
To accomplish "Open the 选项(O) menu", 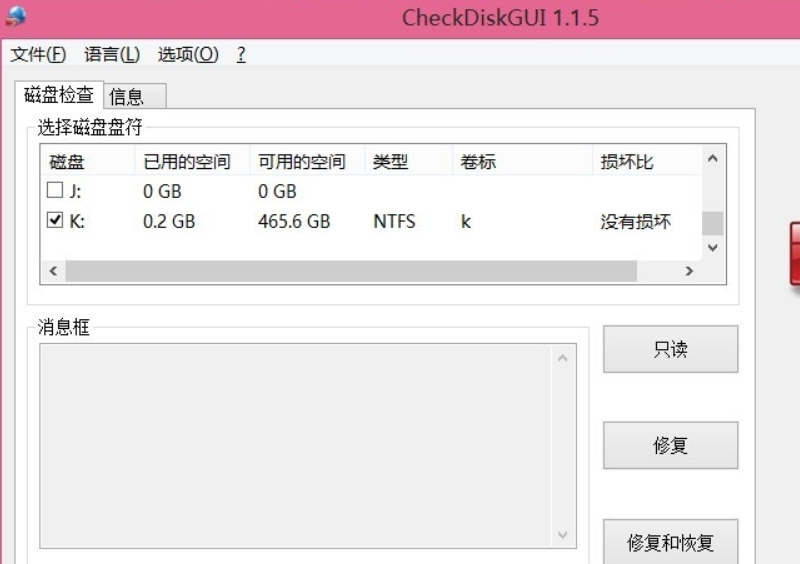I will pos(188,54).
